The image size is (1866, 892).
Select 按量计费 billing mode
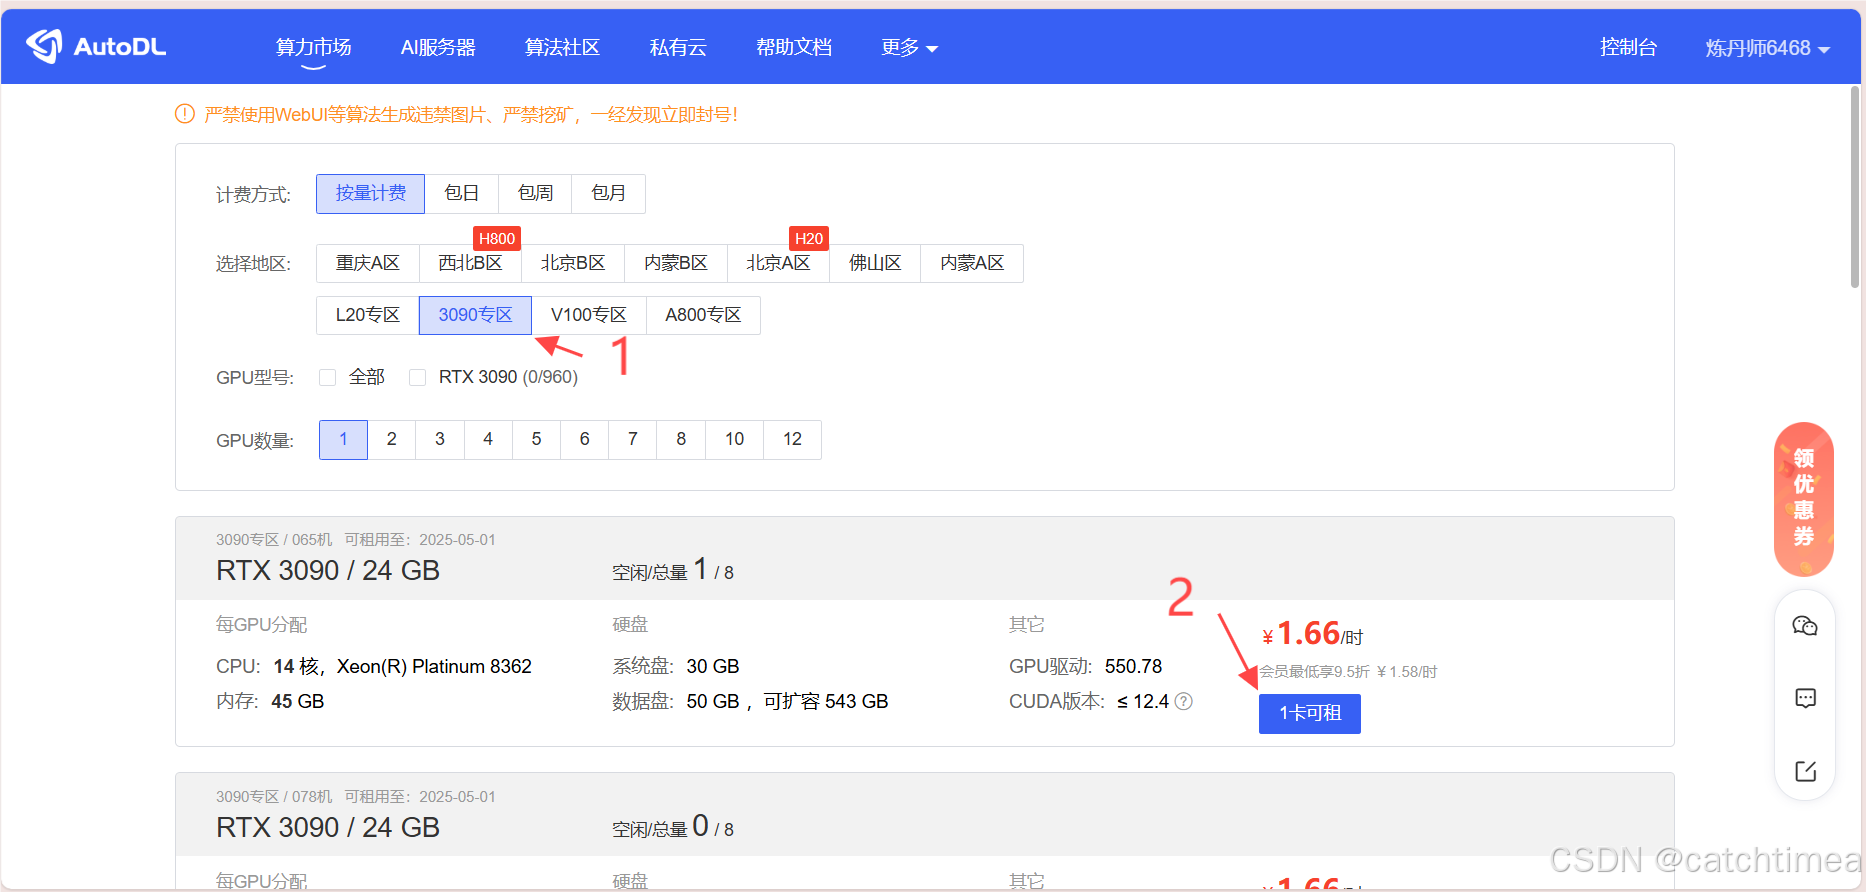[x=370, y=194]
